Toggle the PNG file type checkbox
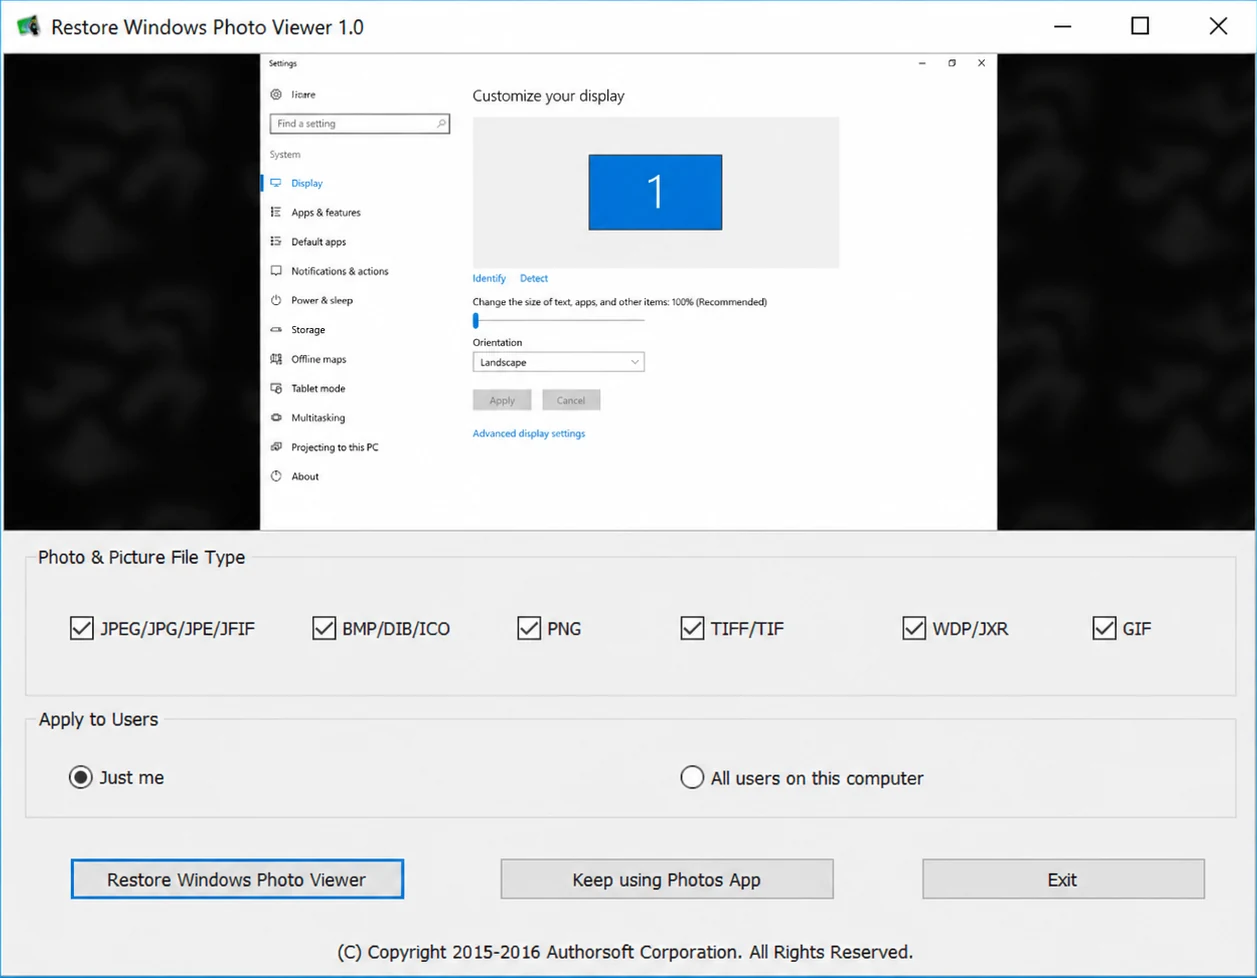The width and height of the screenshot is (1257, 978). [529, 628]
